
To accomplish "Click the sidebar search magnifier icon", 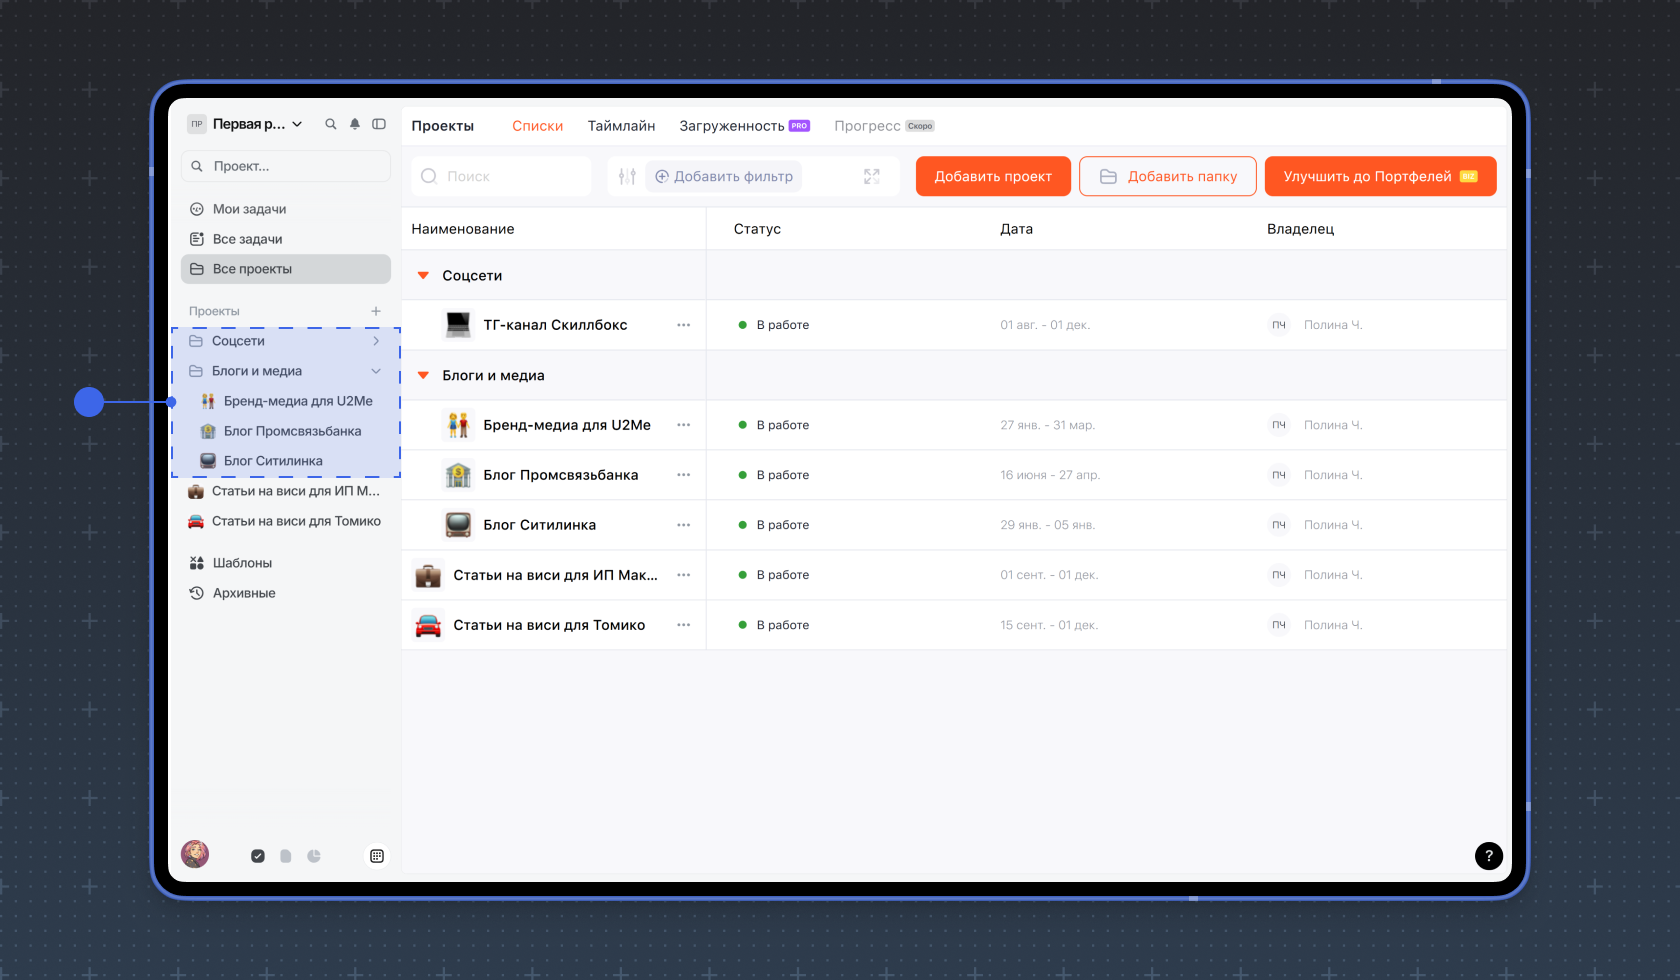I will point(331,124).
